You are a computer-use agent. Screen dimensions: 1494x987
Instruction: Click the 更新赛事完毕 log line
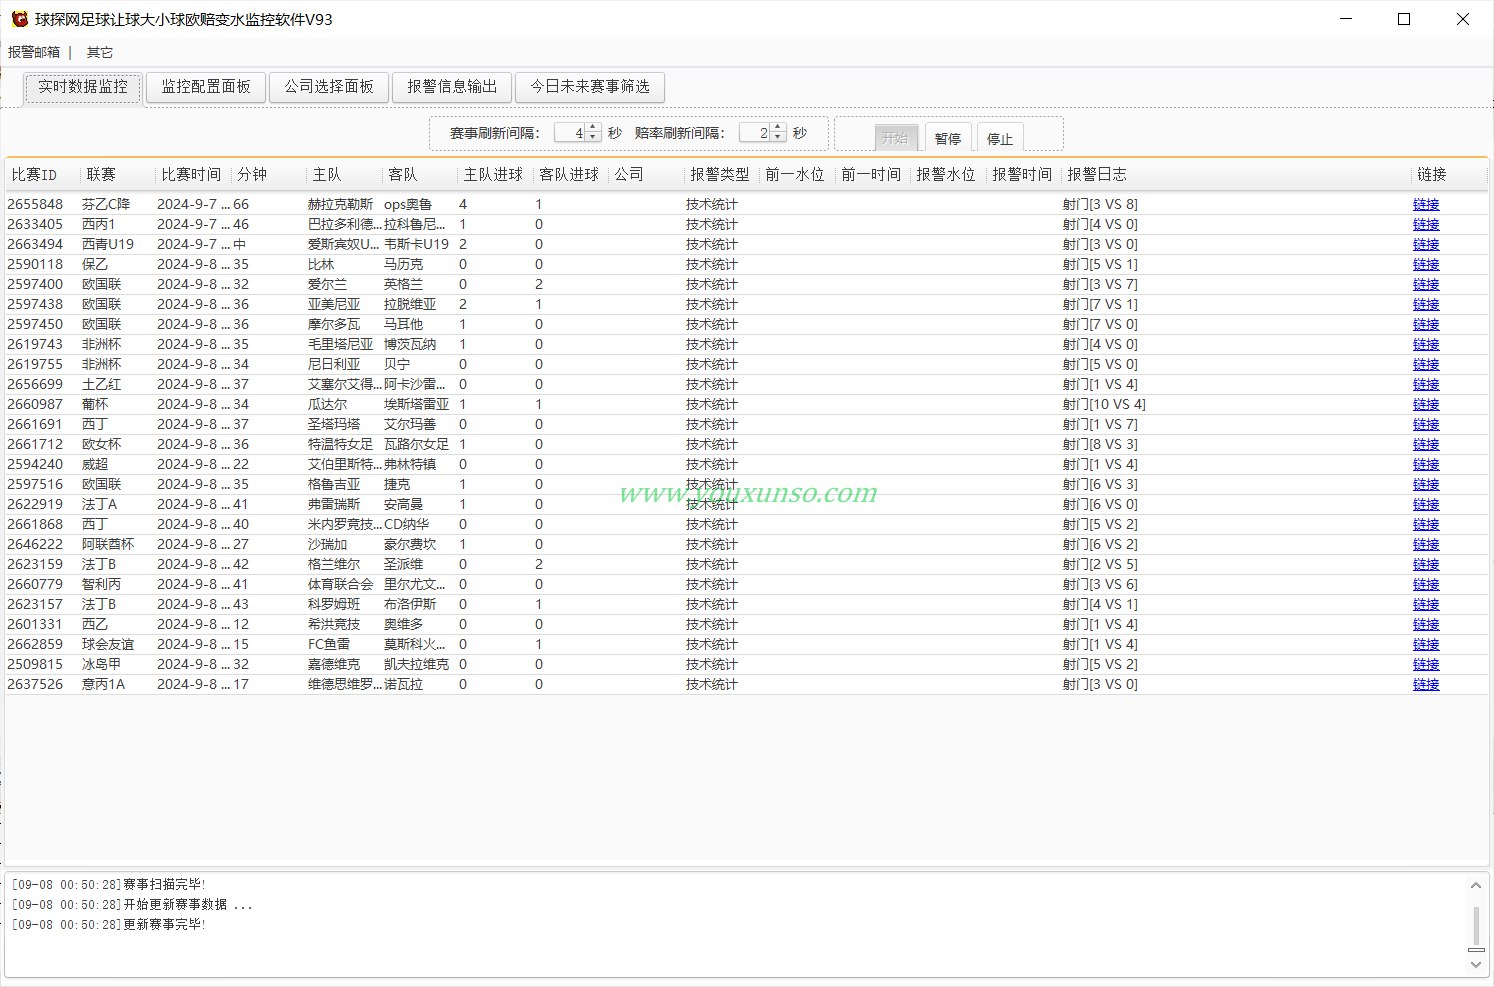coord(109,924)
